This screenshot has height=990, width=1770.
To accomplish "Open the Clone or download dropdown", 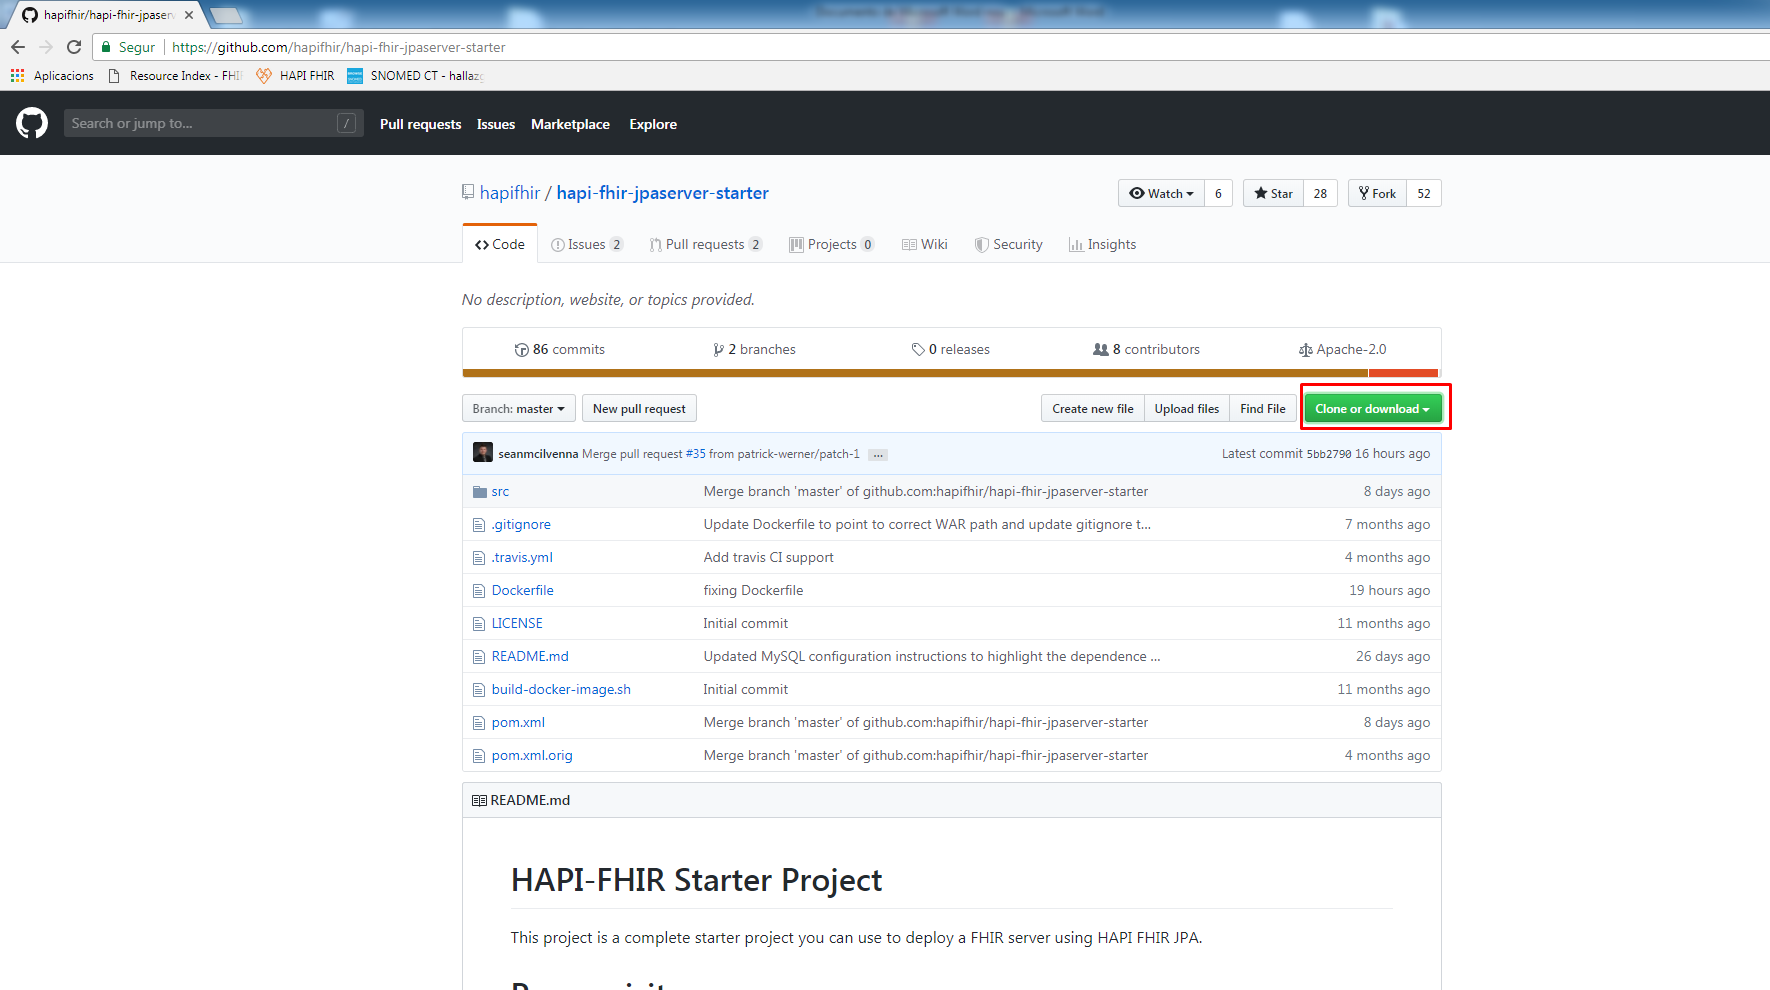I will tap(1372, 409).
